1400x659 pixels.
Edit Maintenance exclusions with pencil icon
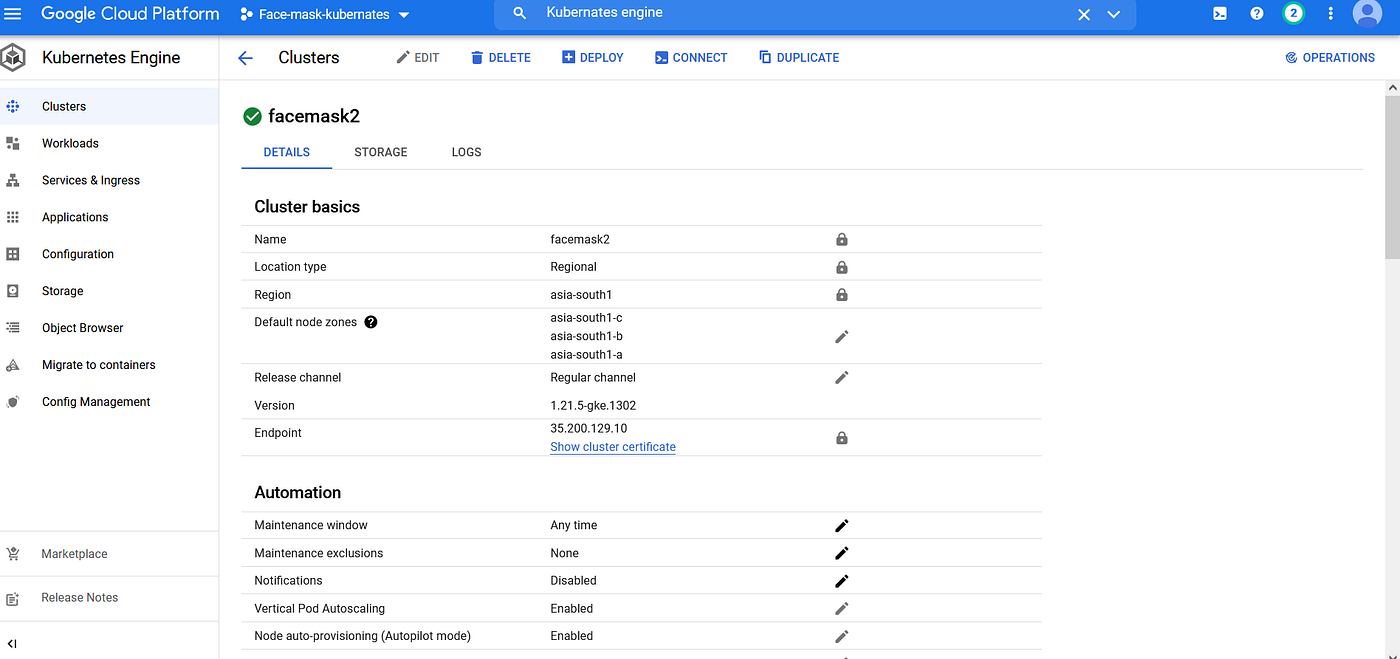842,553
